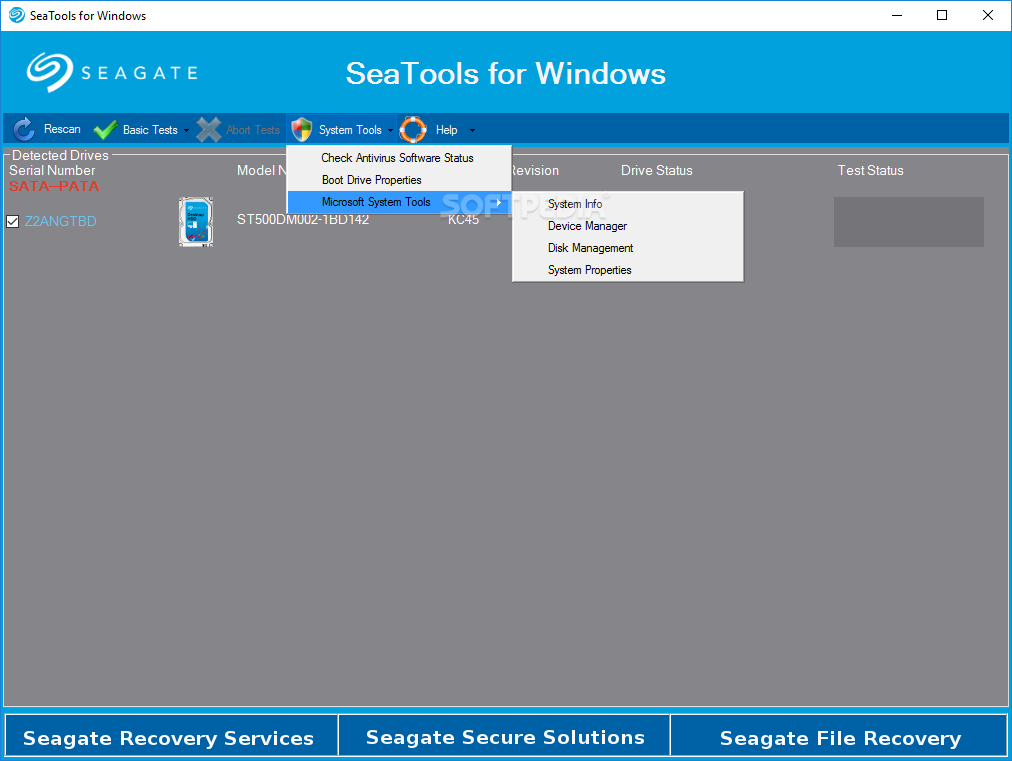Click the SeaTools app icon in title bar
1012x761 pixels.
[x=17, y=15]
